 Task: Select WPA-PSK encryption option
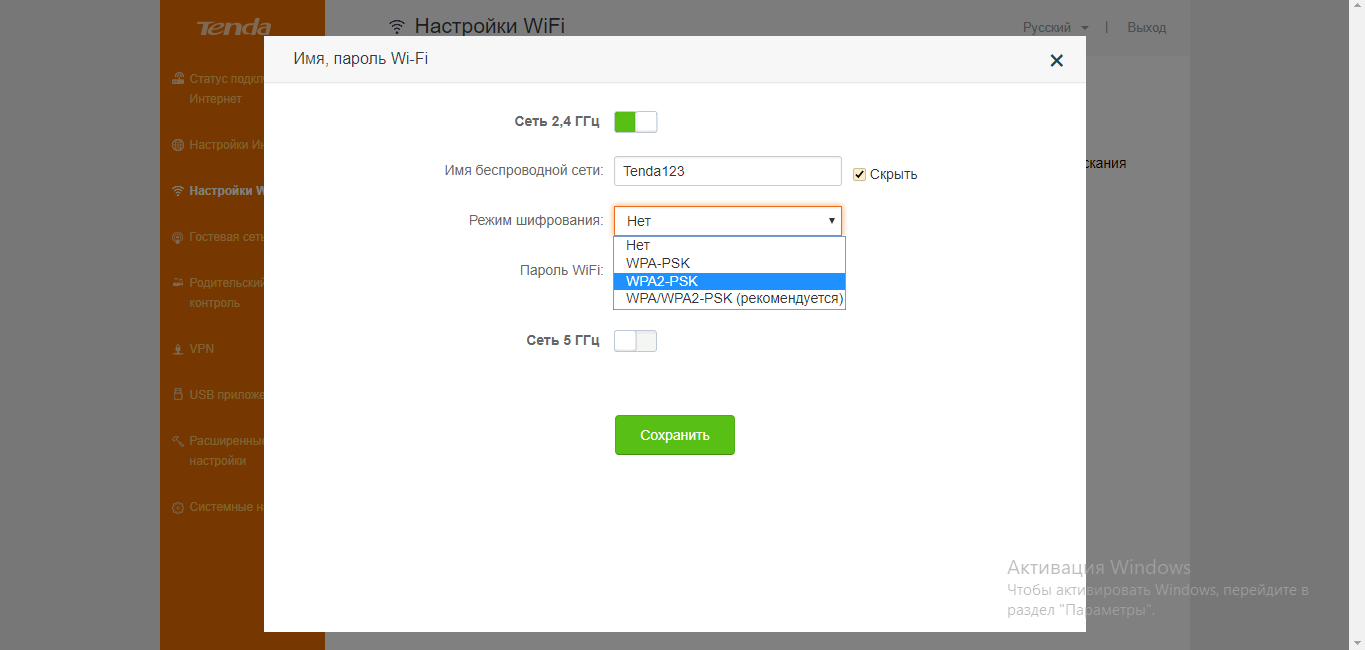coord(729,263)
